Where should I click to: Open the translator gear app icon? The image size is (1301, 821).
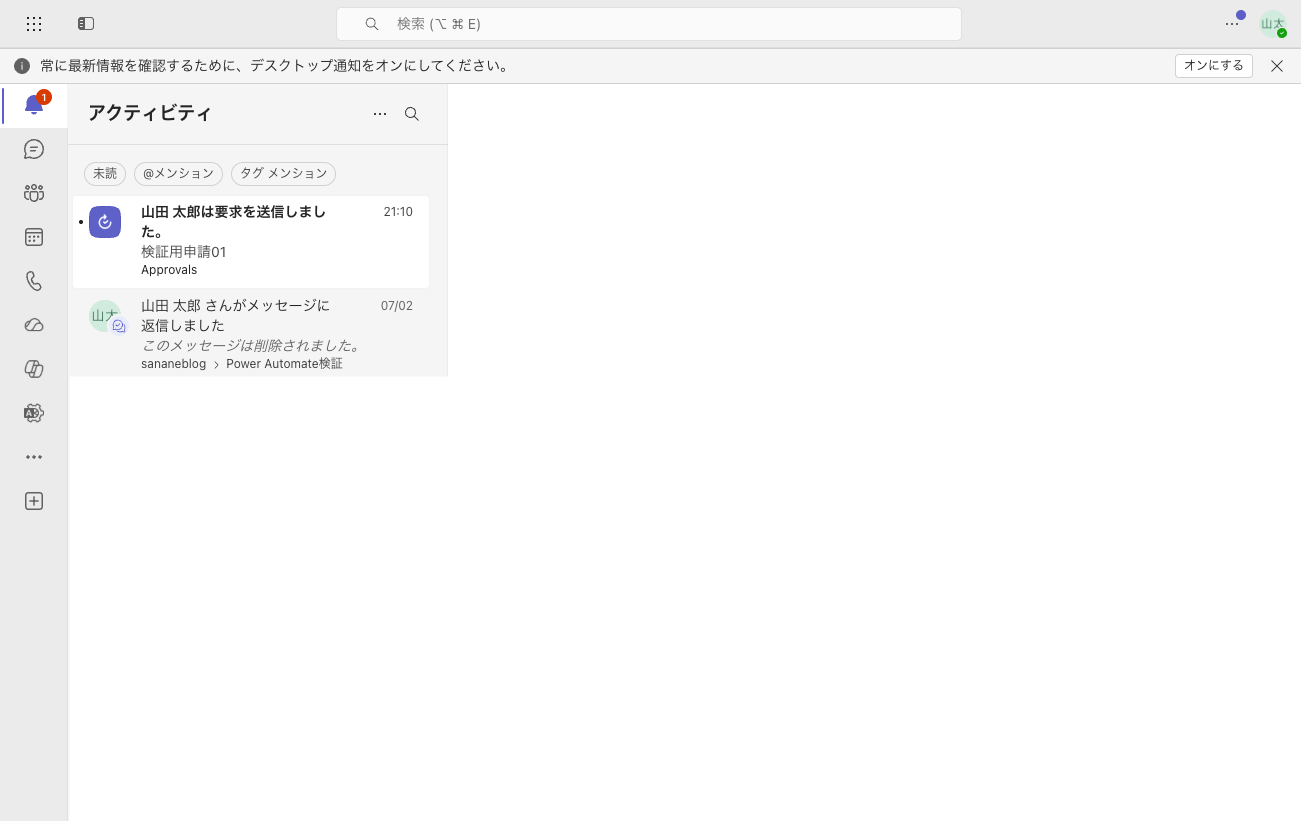point(34,413)
